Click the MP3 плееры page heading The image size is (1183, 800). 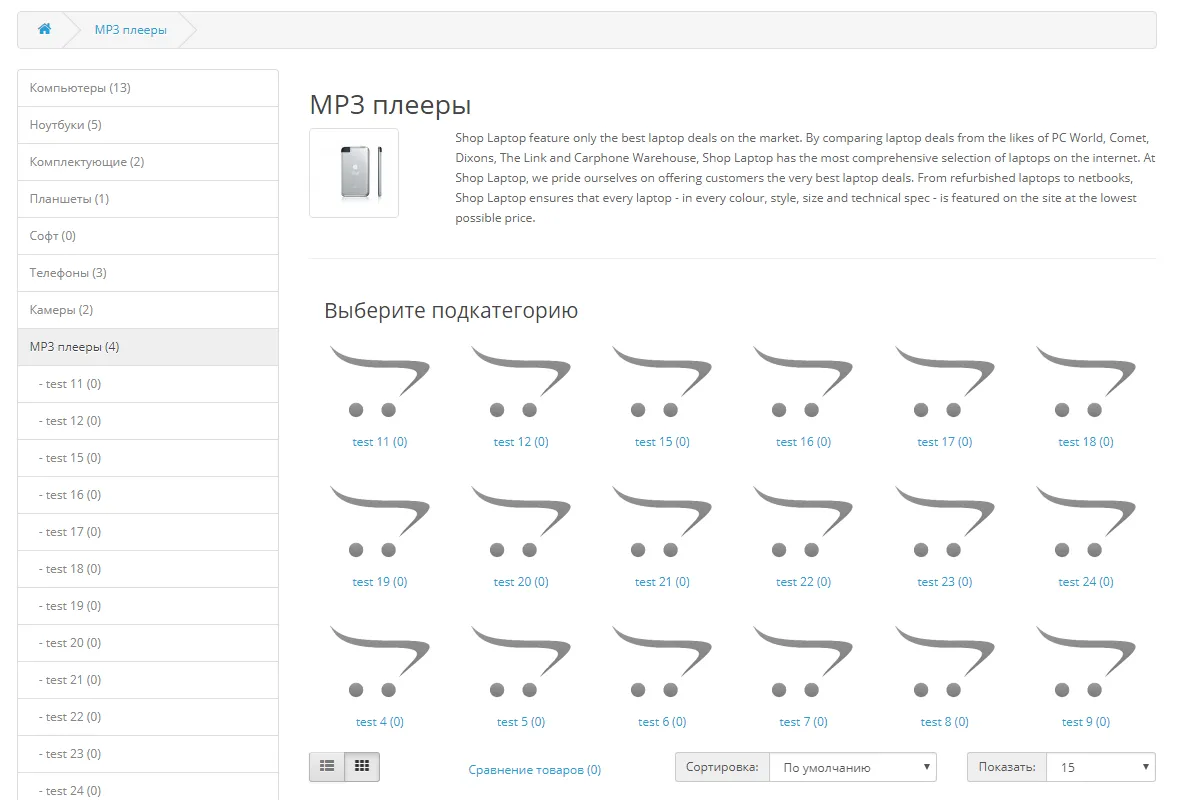point(390,105)
